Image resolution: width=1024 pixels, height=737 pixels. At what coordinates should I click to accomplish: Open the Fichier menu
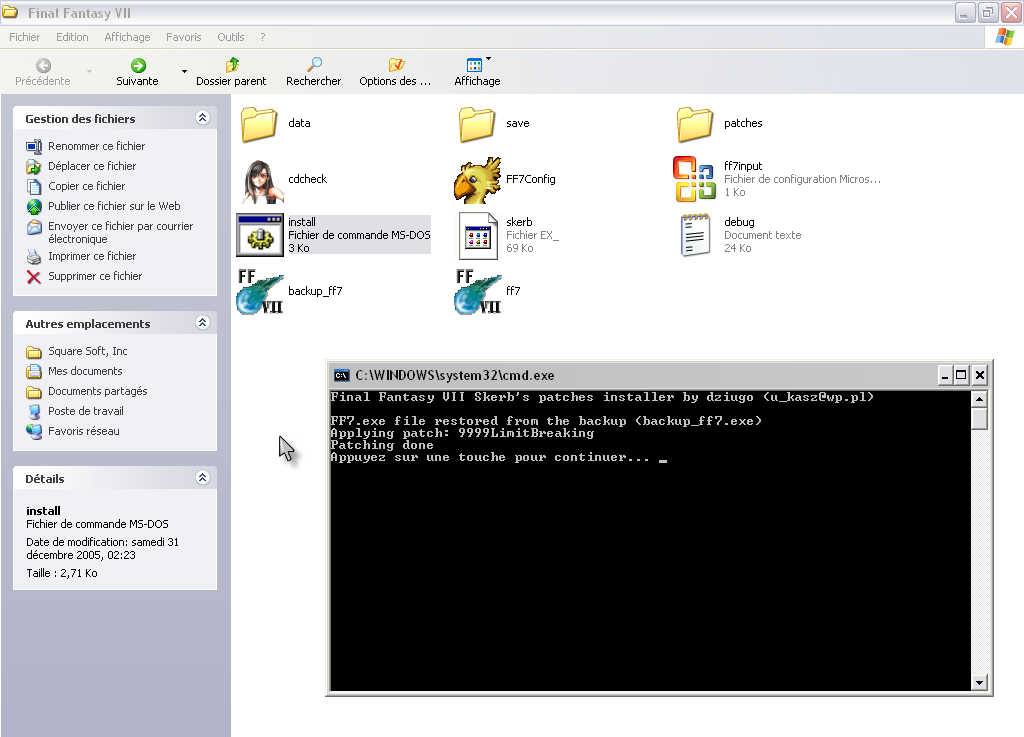pyautogui.click(x=24, y=37)
